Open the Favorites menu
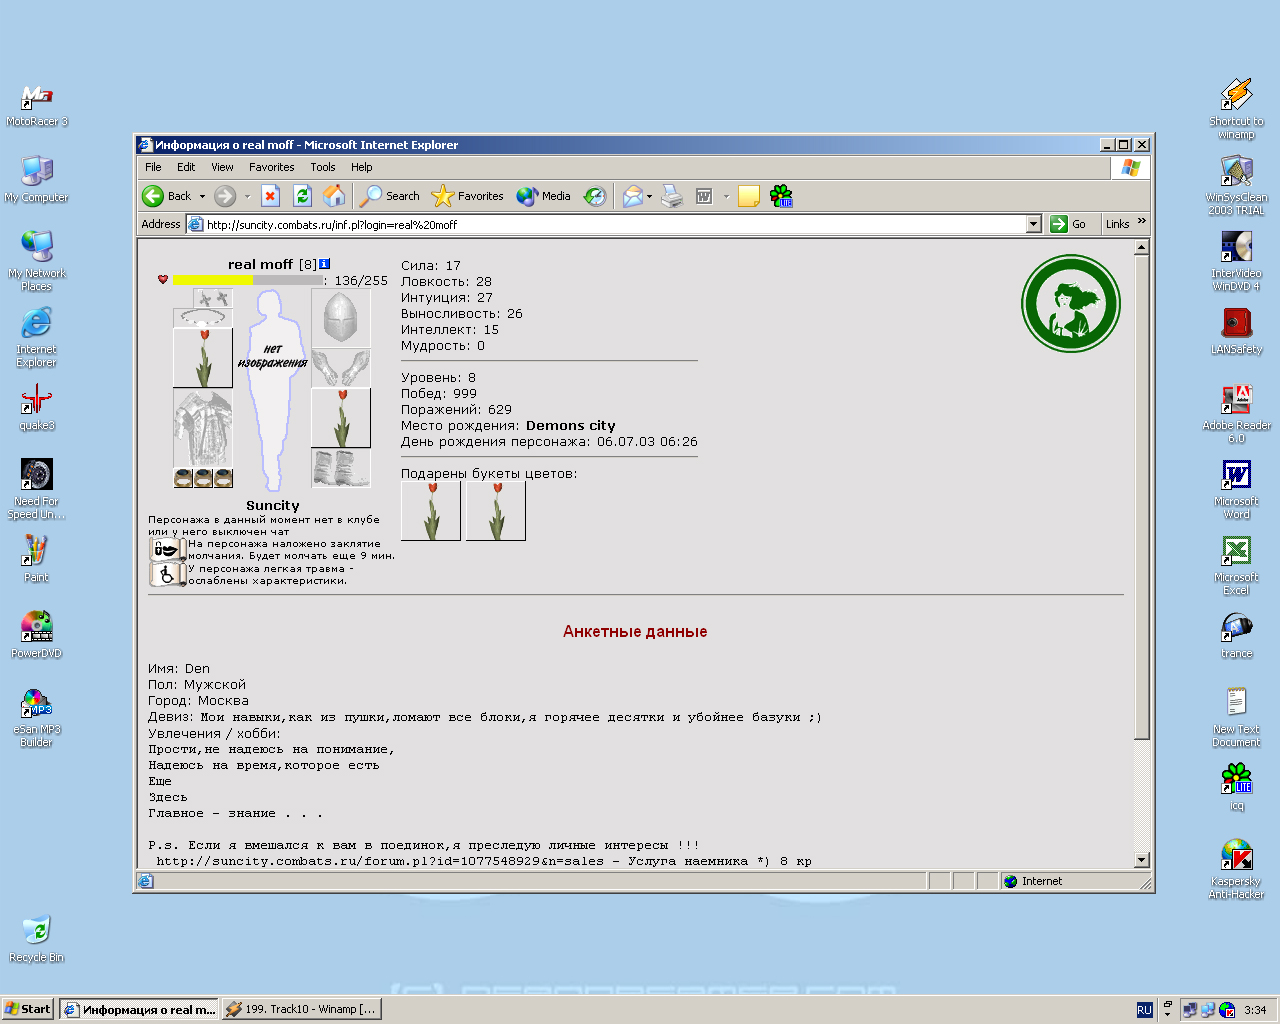Screen dimensions: 1280x1024 [272, 167]
